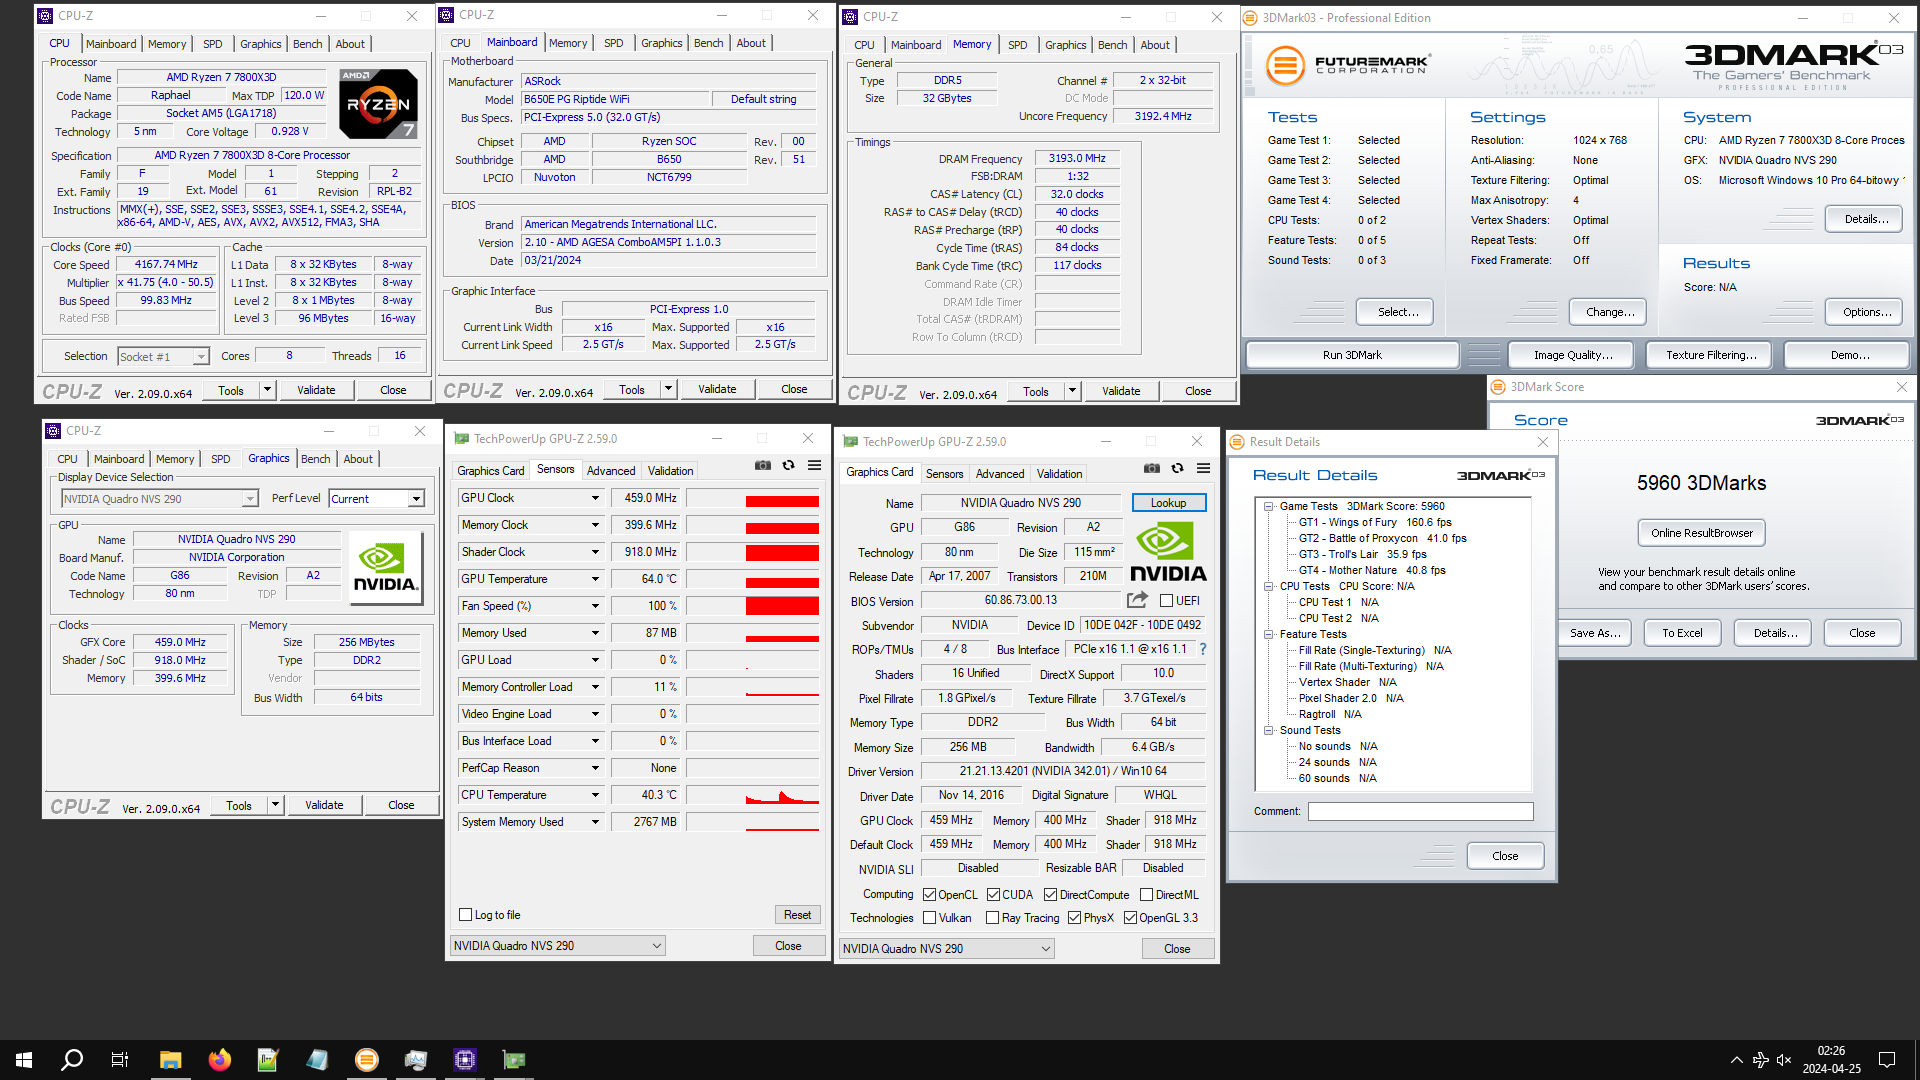Screen dimensions: 1920x1080
Task: Click Image Quality button in 3DMark03
Action: pos(1572,355)
